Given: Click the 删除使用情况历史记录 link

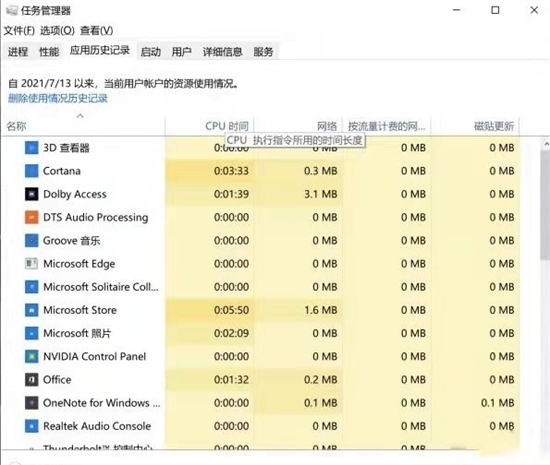Looking at the screenshot, I should 58,98.
